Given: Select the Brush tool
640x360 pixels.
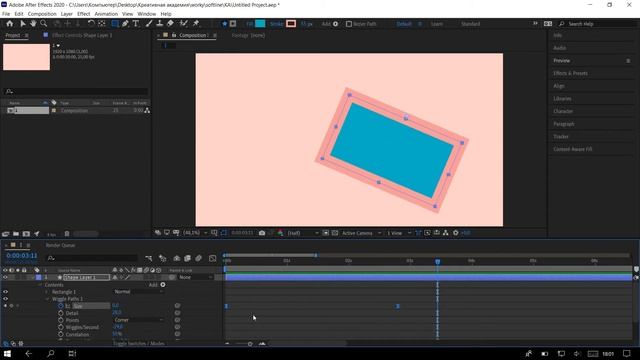Looking at the screenshot, I should (x=149, y=24).
